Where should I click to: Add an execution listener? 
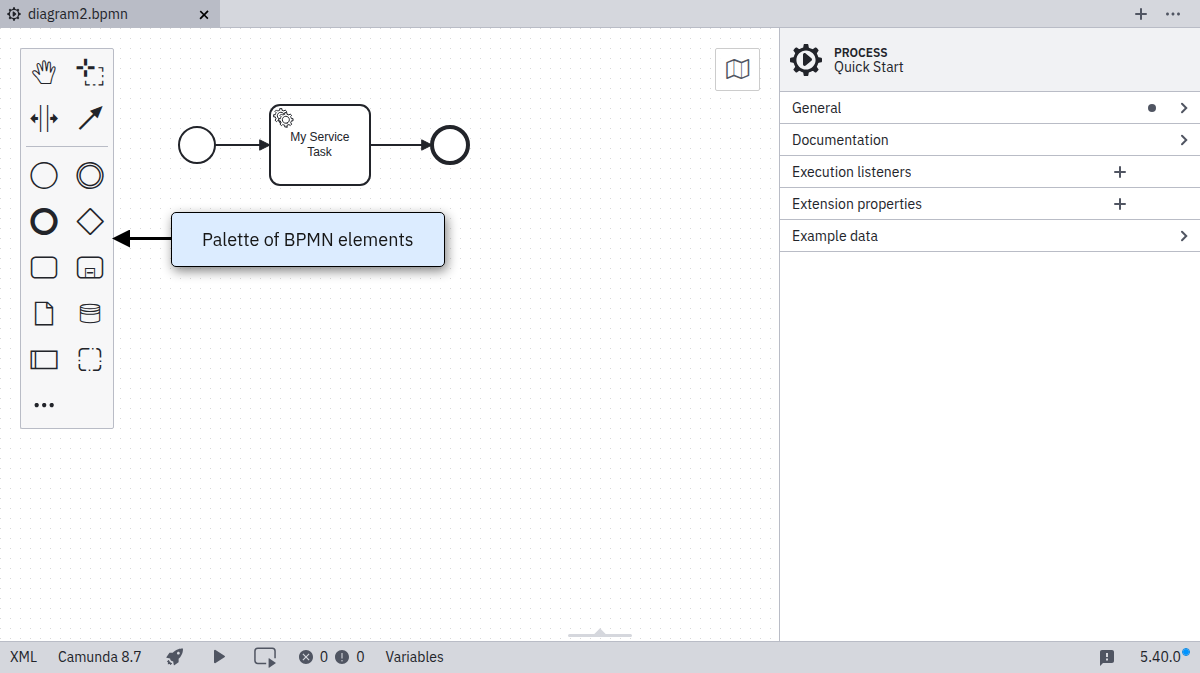[x=1120, y=172]
